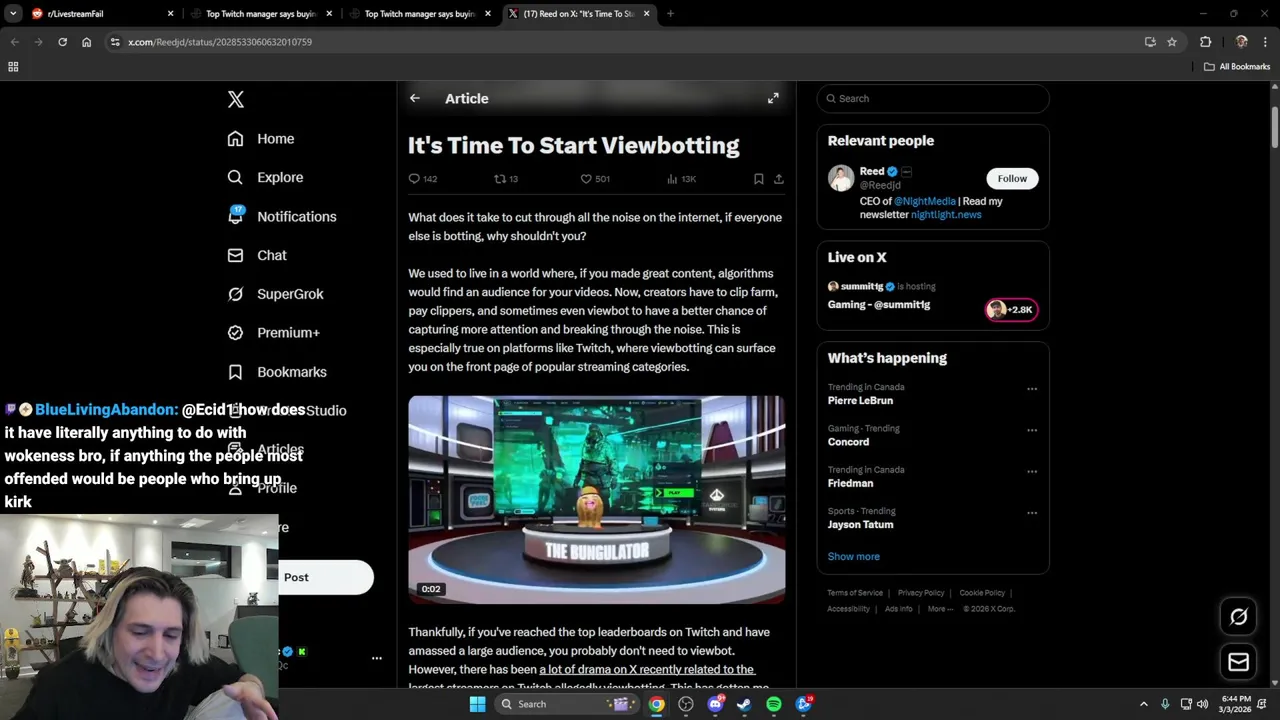Open Spotify from the taskbar

774,704
